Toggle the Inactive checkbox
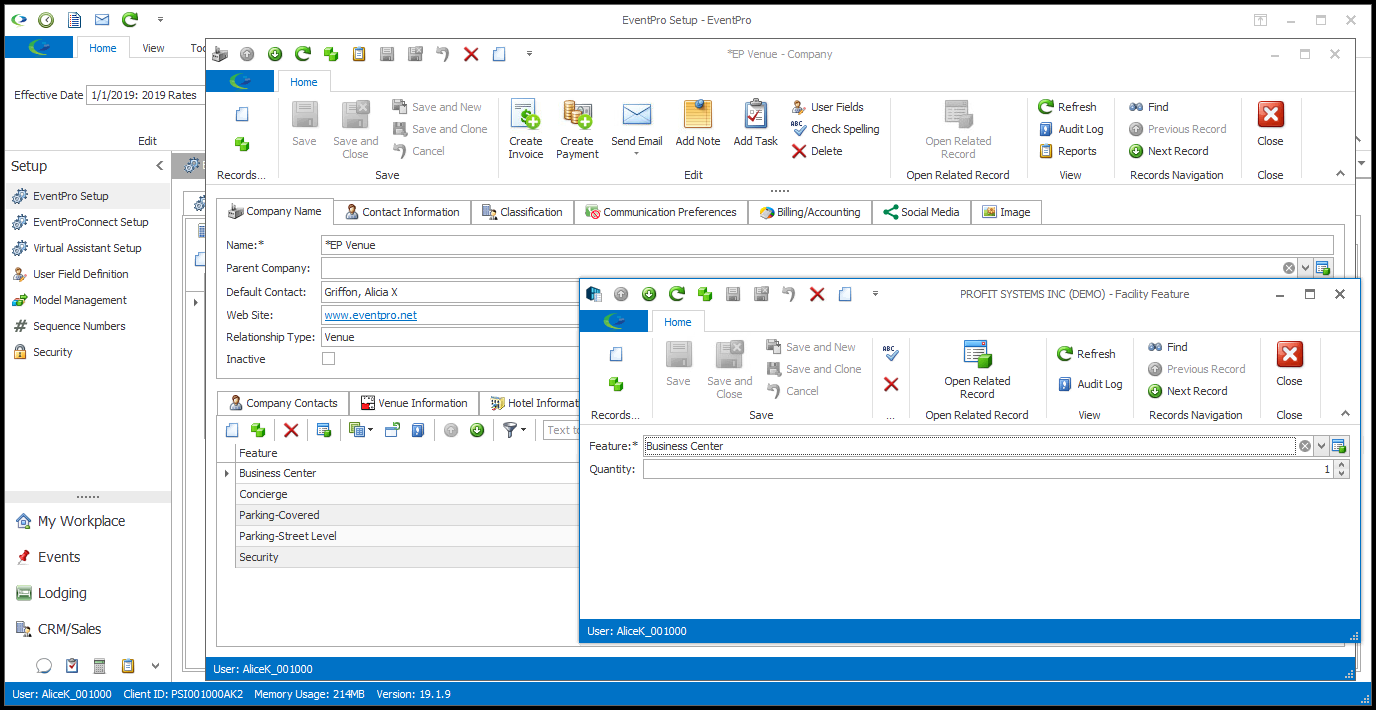Image resolution: width=1376 pixels, height=710 pixels. coord(328,359)
